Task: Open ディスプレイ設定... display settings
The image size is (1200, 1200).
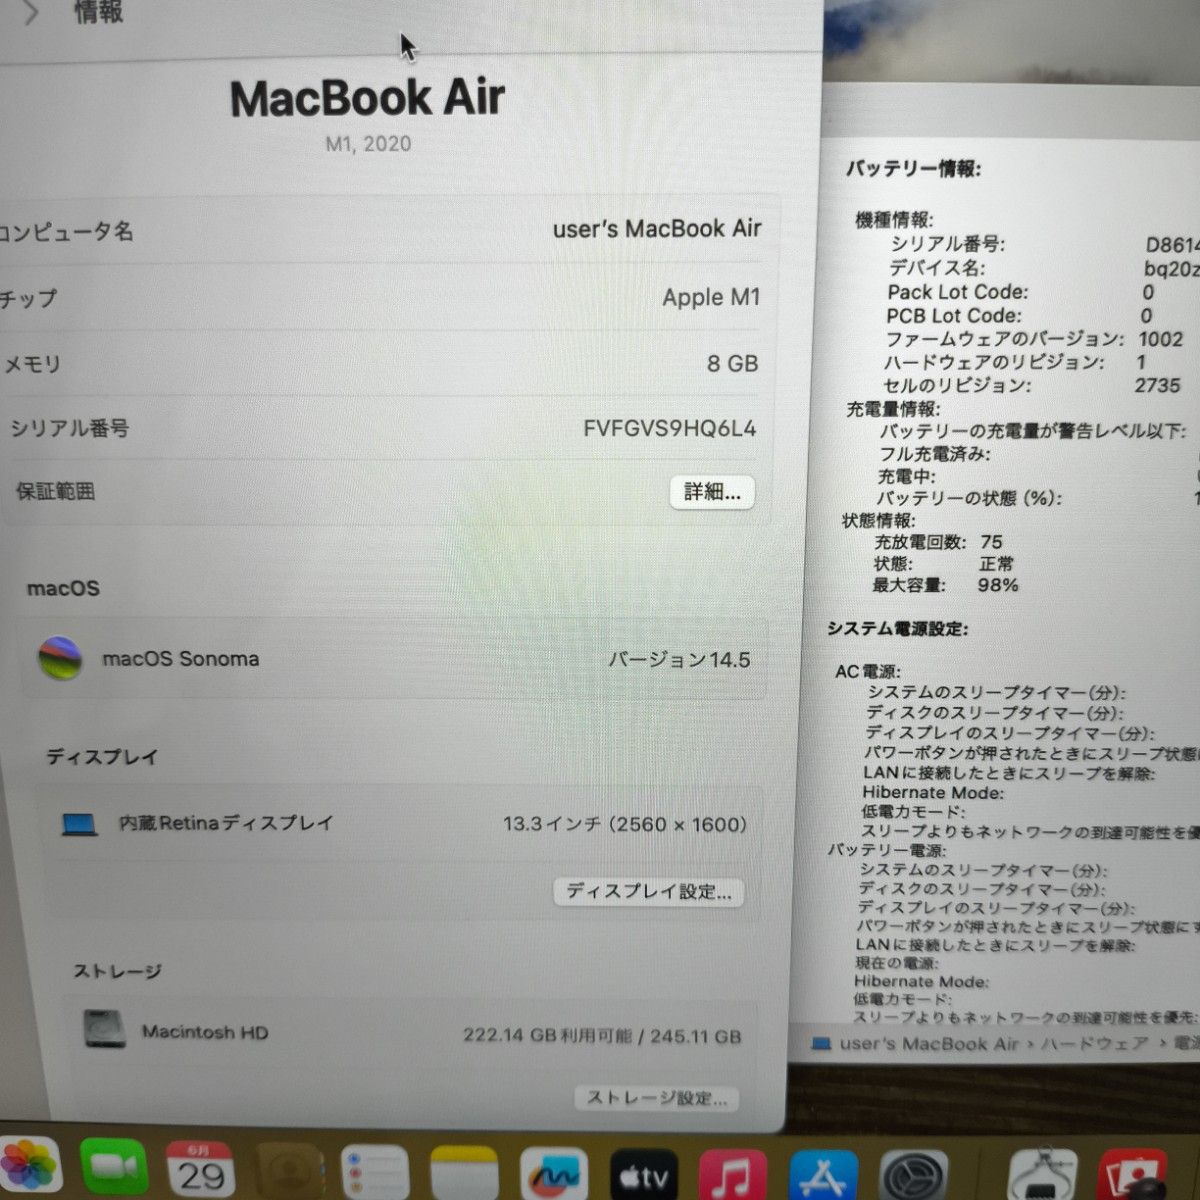Action: coord(649,891)
